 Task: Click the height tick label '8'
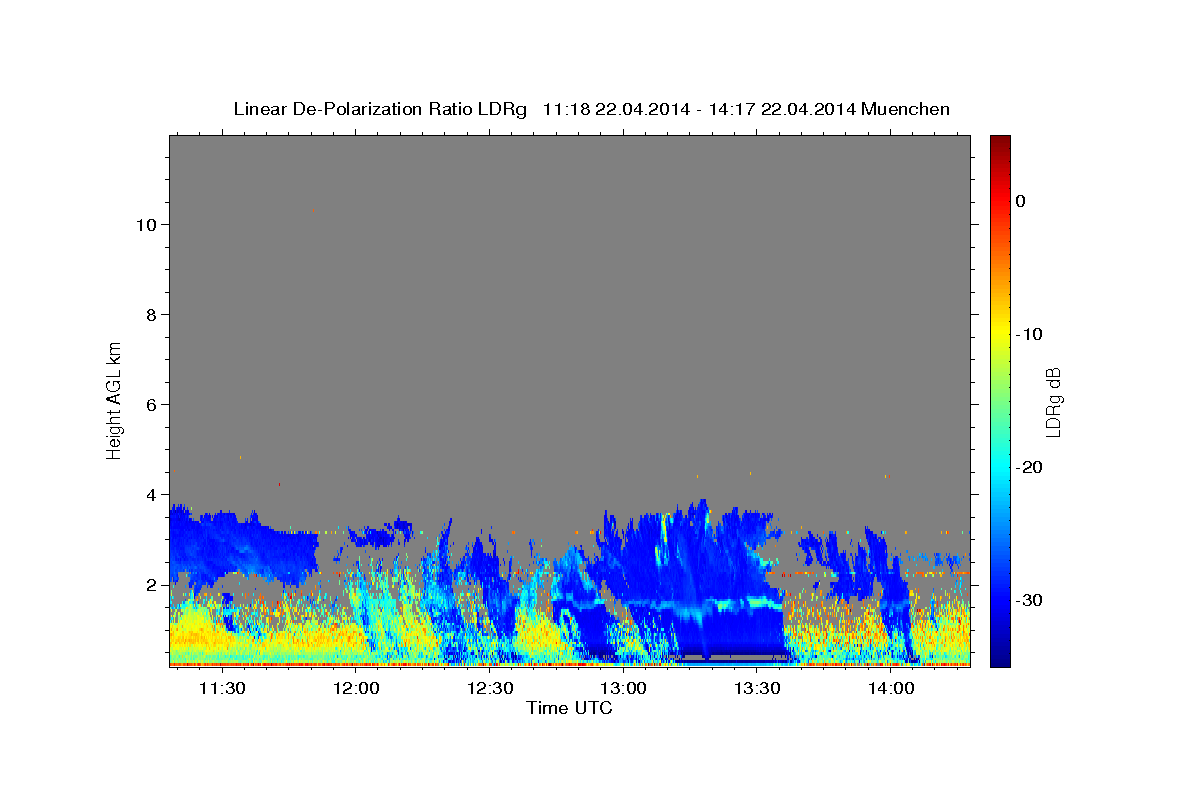click(152, 315)
